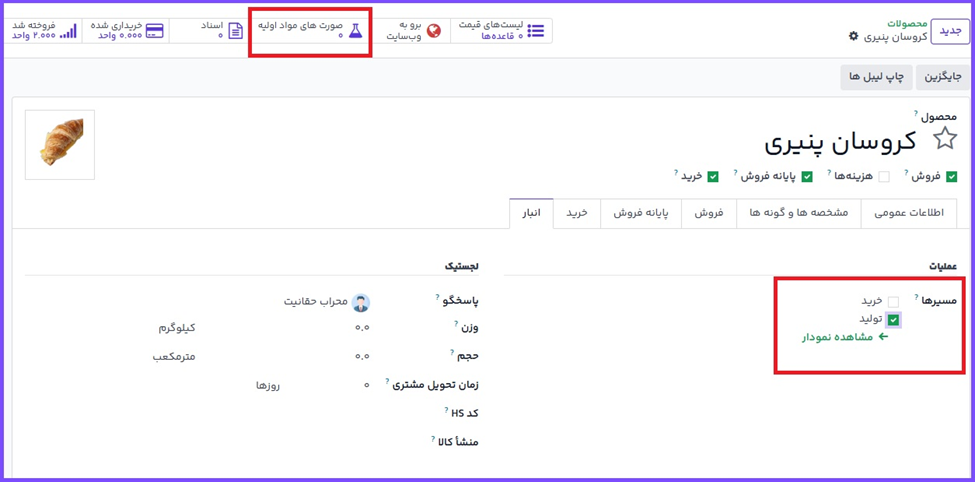Click the فروخته شد bar chart icon
The height and width of the screenshot is (482, 975).
coord(68,31)
